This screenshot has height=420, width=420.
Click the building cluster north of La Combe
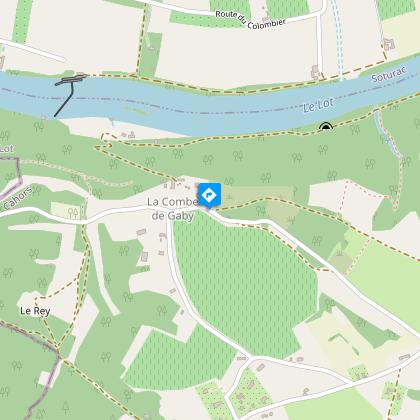[174, 183]
